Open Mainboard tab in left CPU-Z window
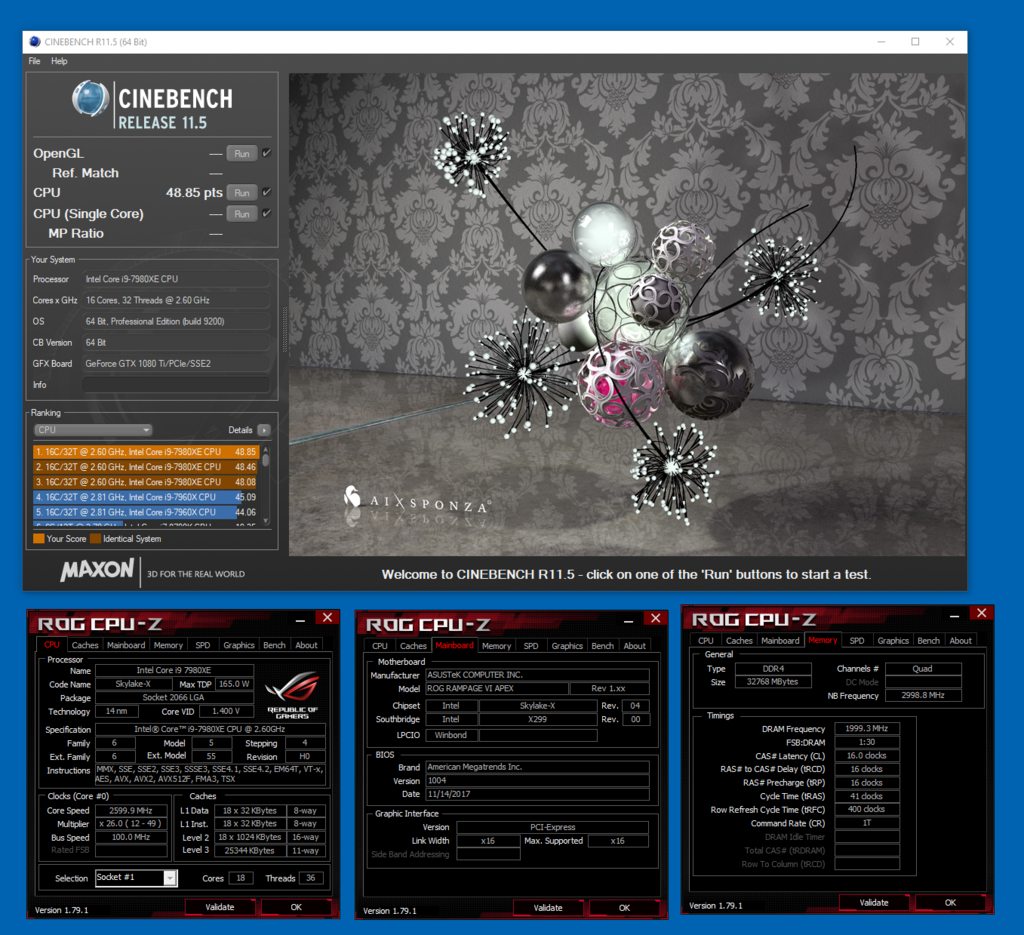1024x935 pixels. (126, 645)
